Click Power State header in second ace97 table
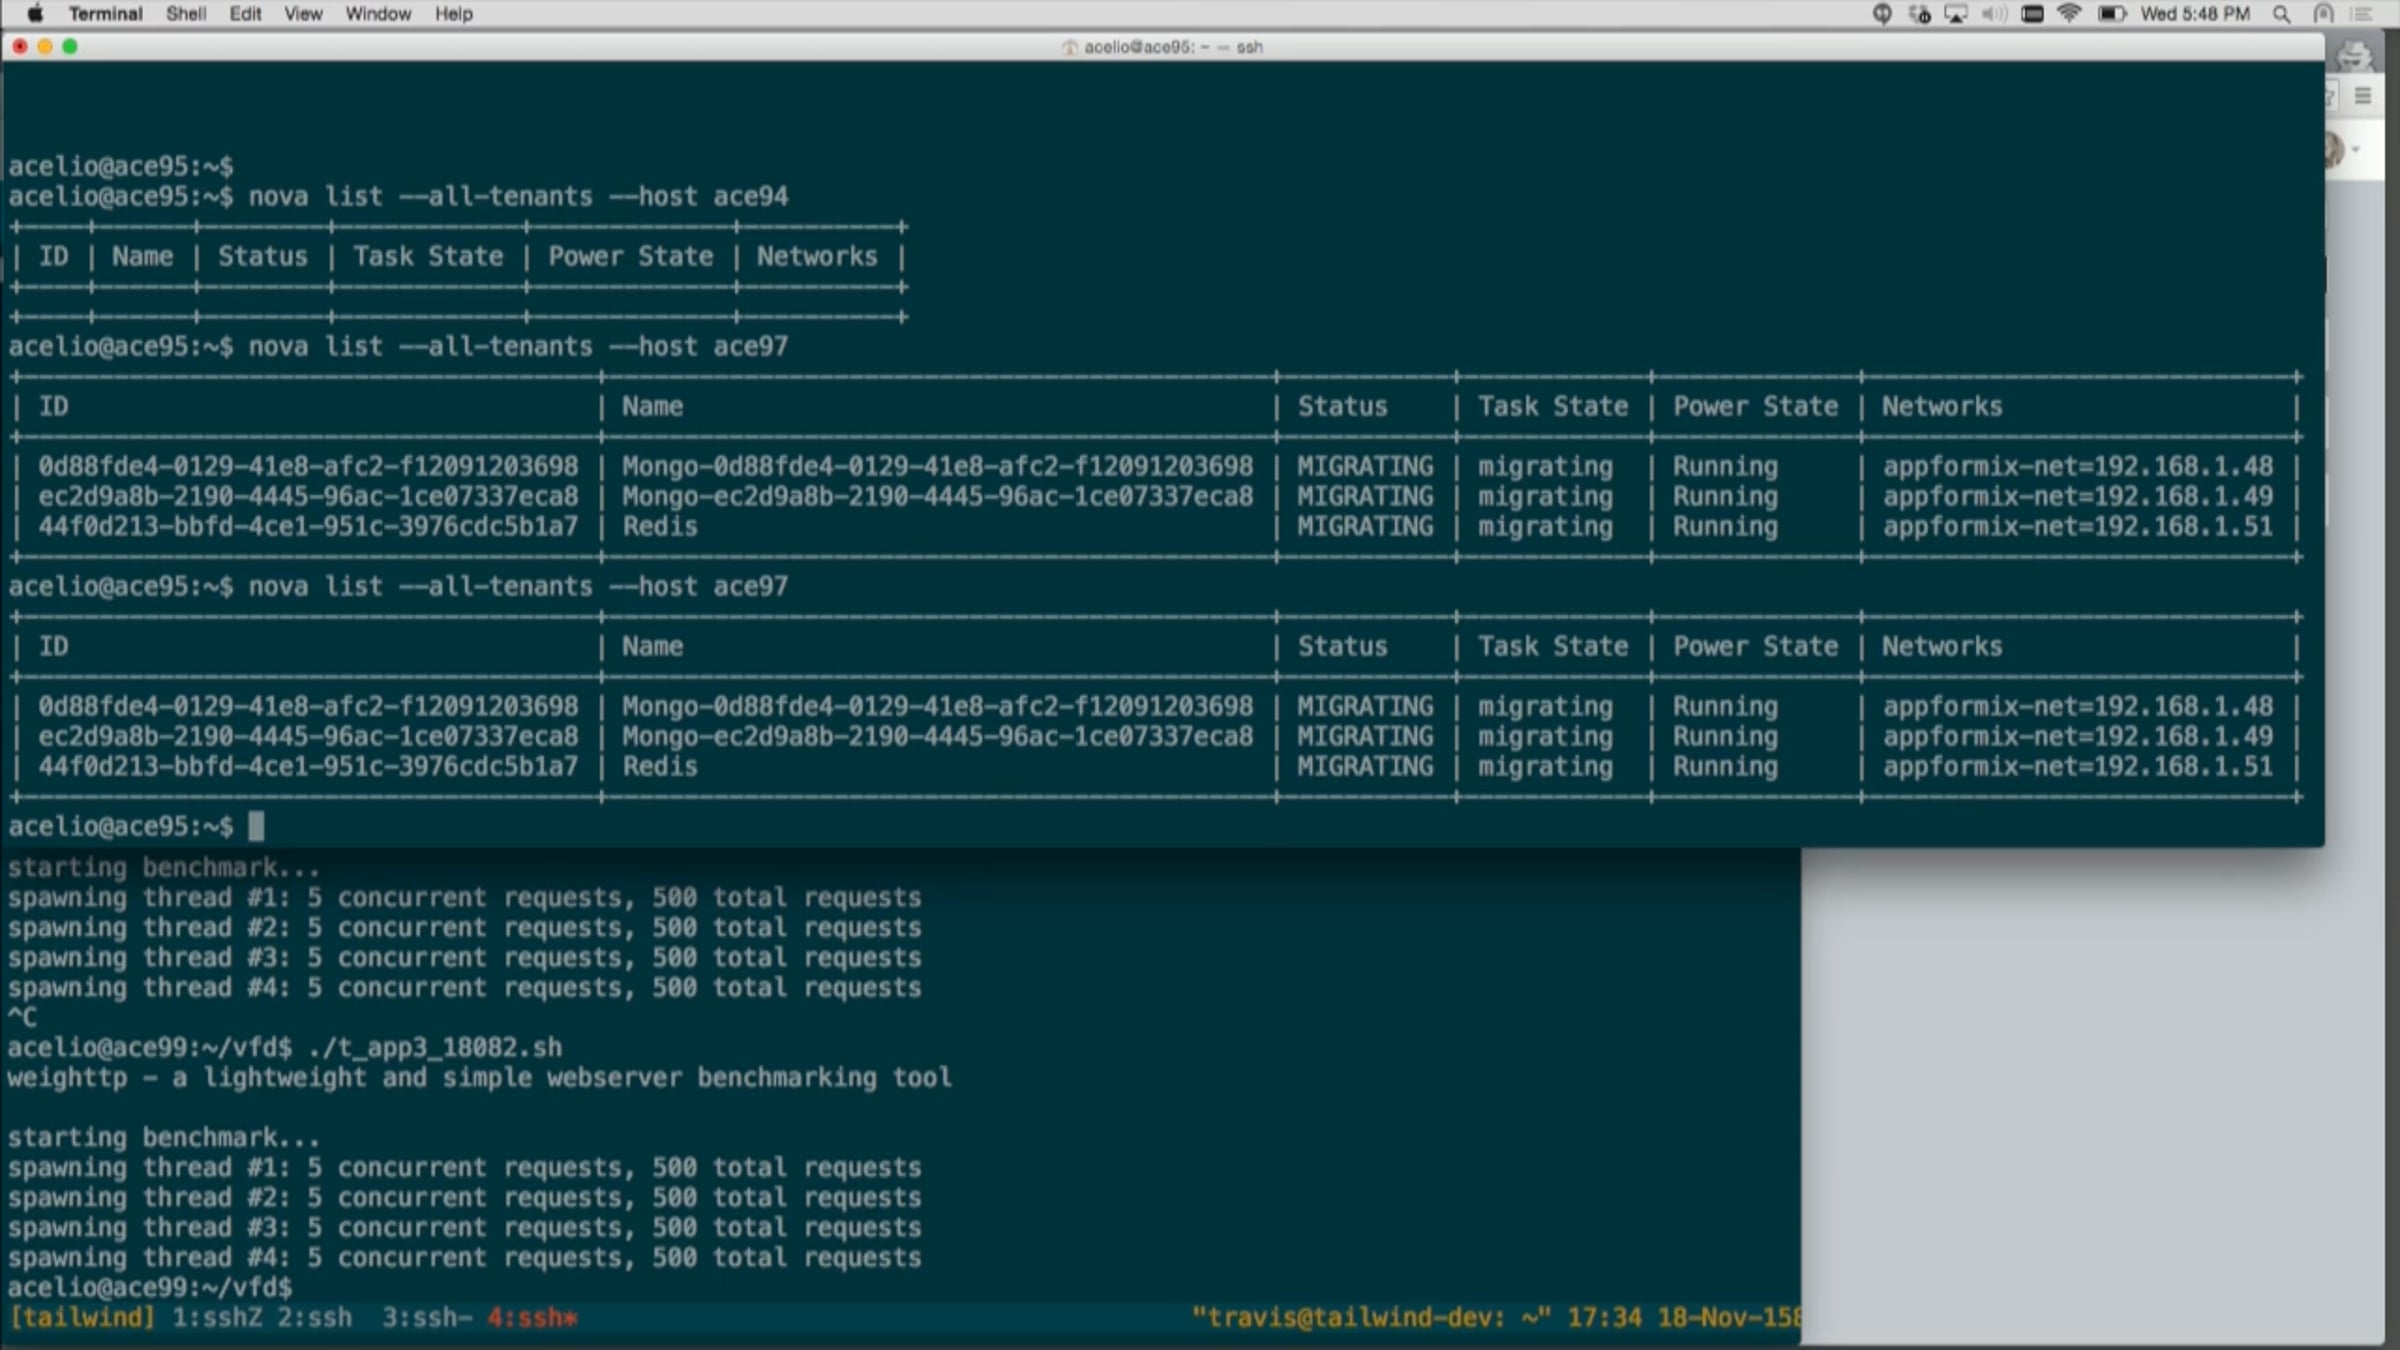 point(1755,646)
